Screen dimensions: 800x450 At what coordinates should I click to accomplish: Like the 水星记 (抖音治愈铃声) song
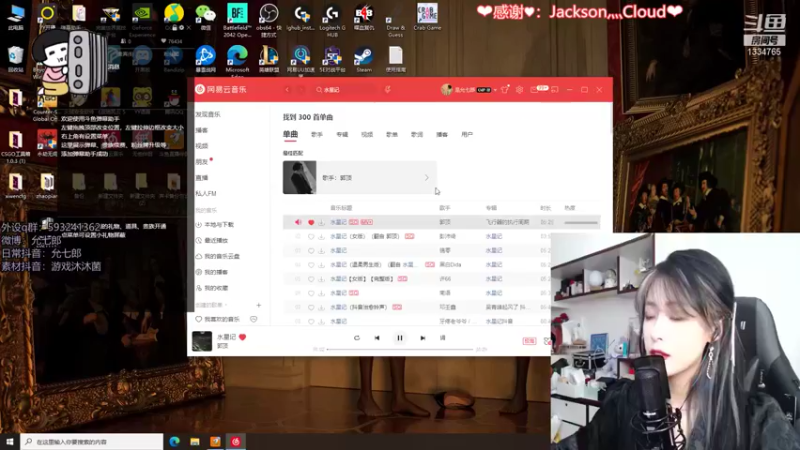(x=311, y=308)
